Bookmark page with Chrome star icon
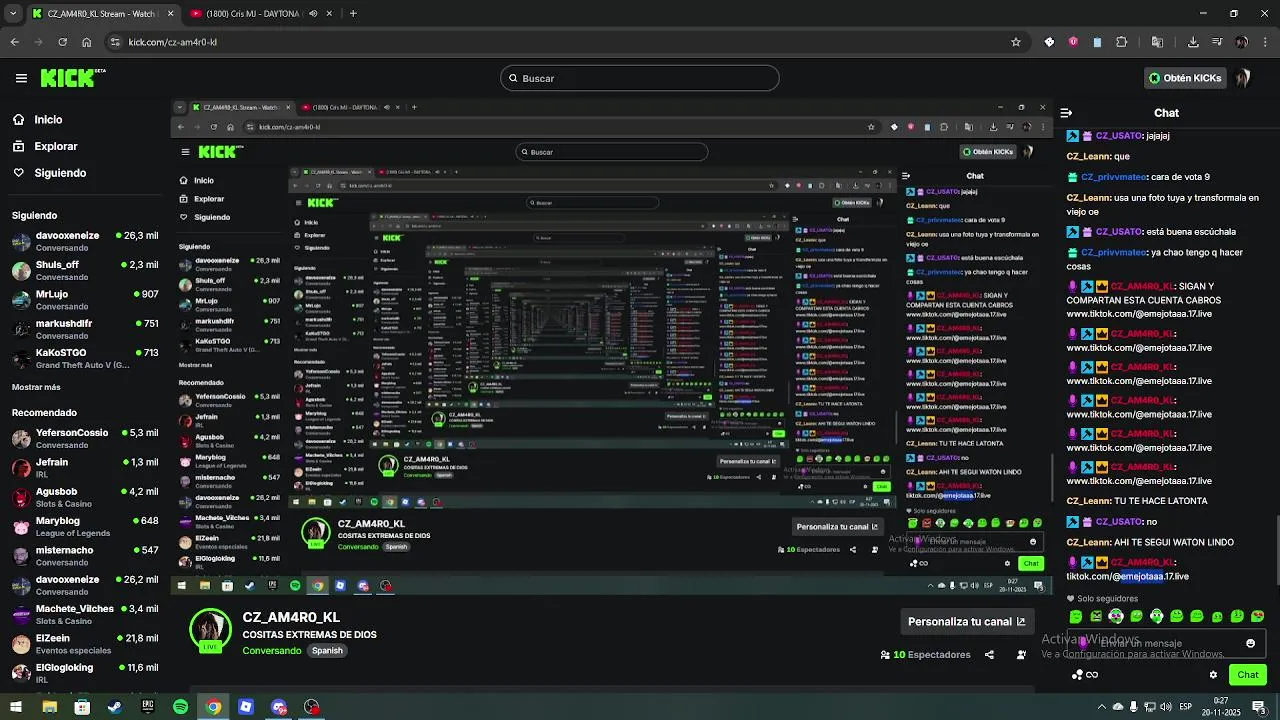The height and width of the screenshot is (720, 1280). [1016, 42]
